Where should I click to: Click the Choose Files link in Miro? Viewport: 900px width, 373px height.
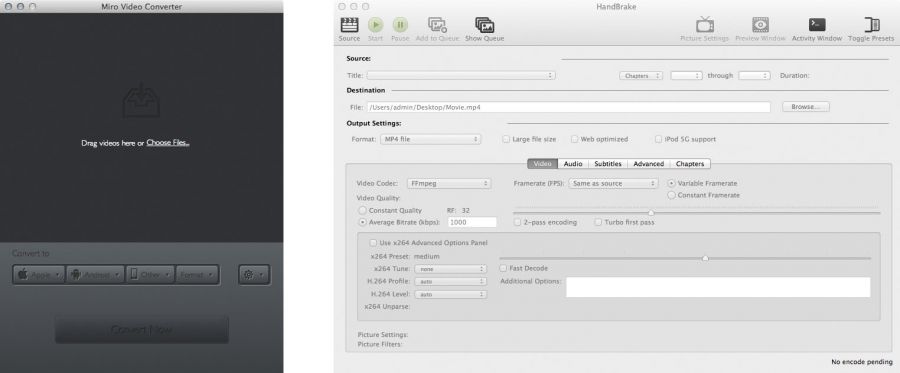pyautogui.click(x=168, y=143)
